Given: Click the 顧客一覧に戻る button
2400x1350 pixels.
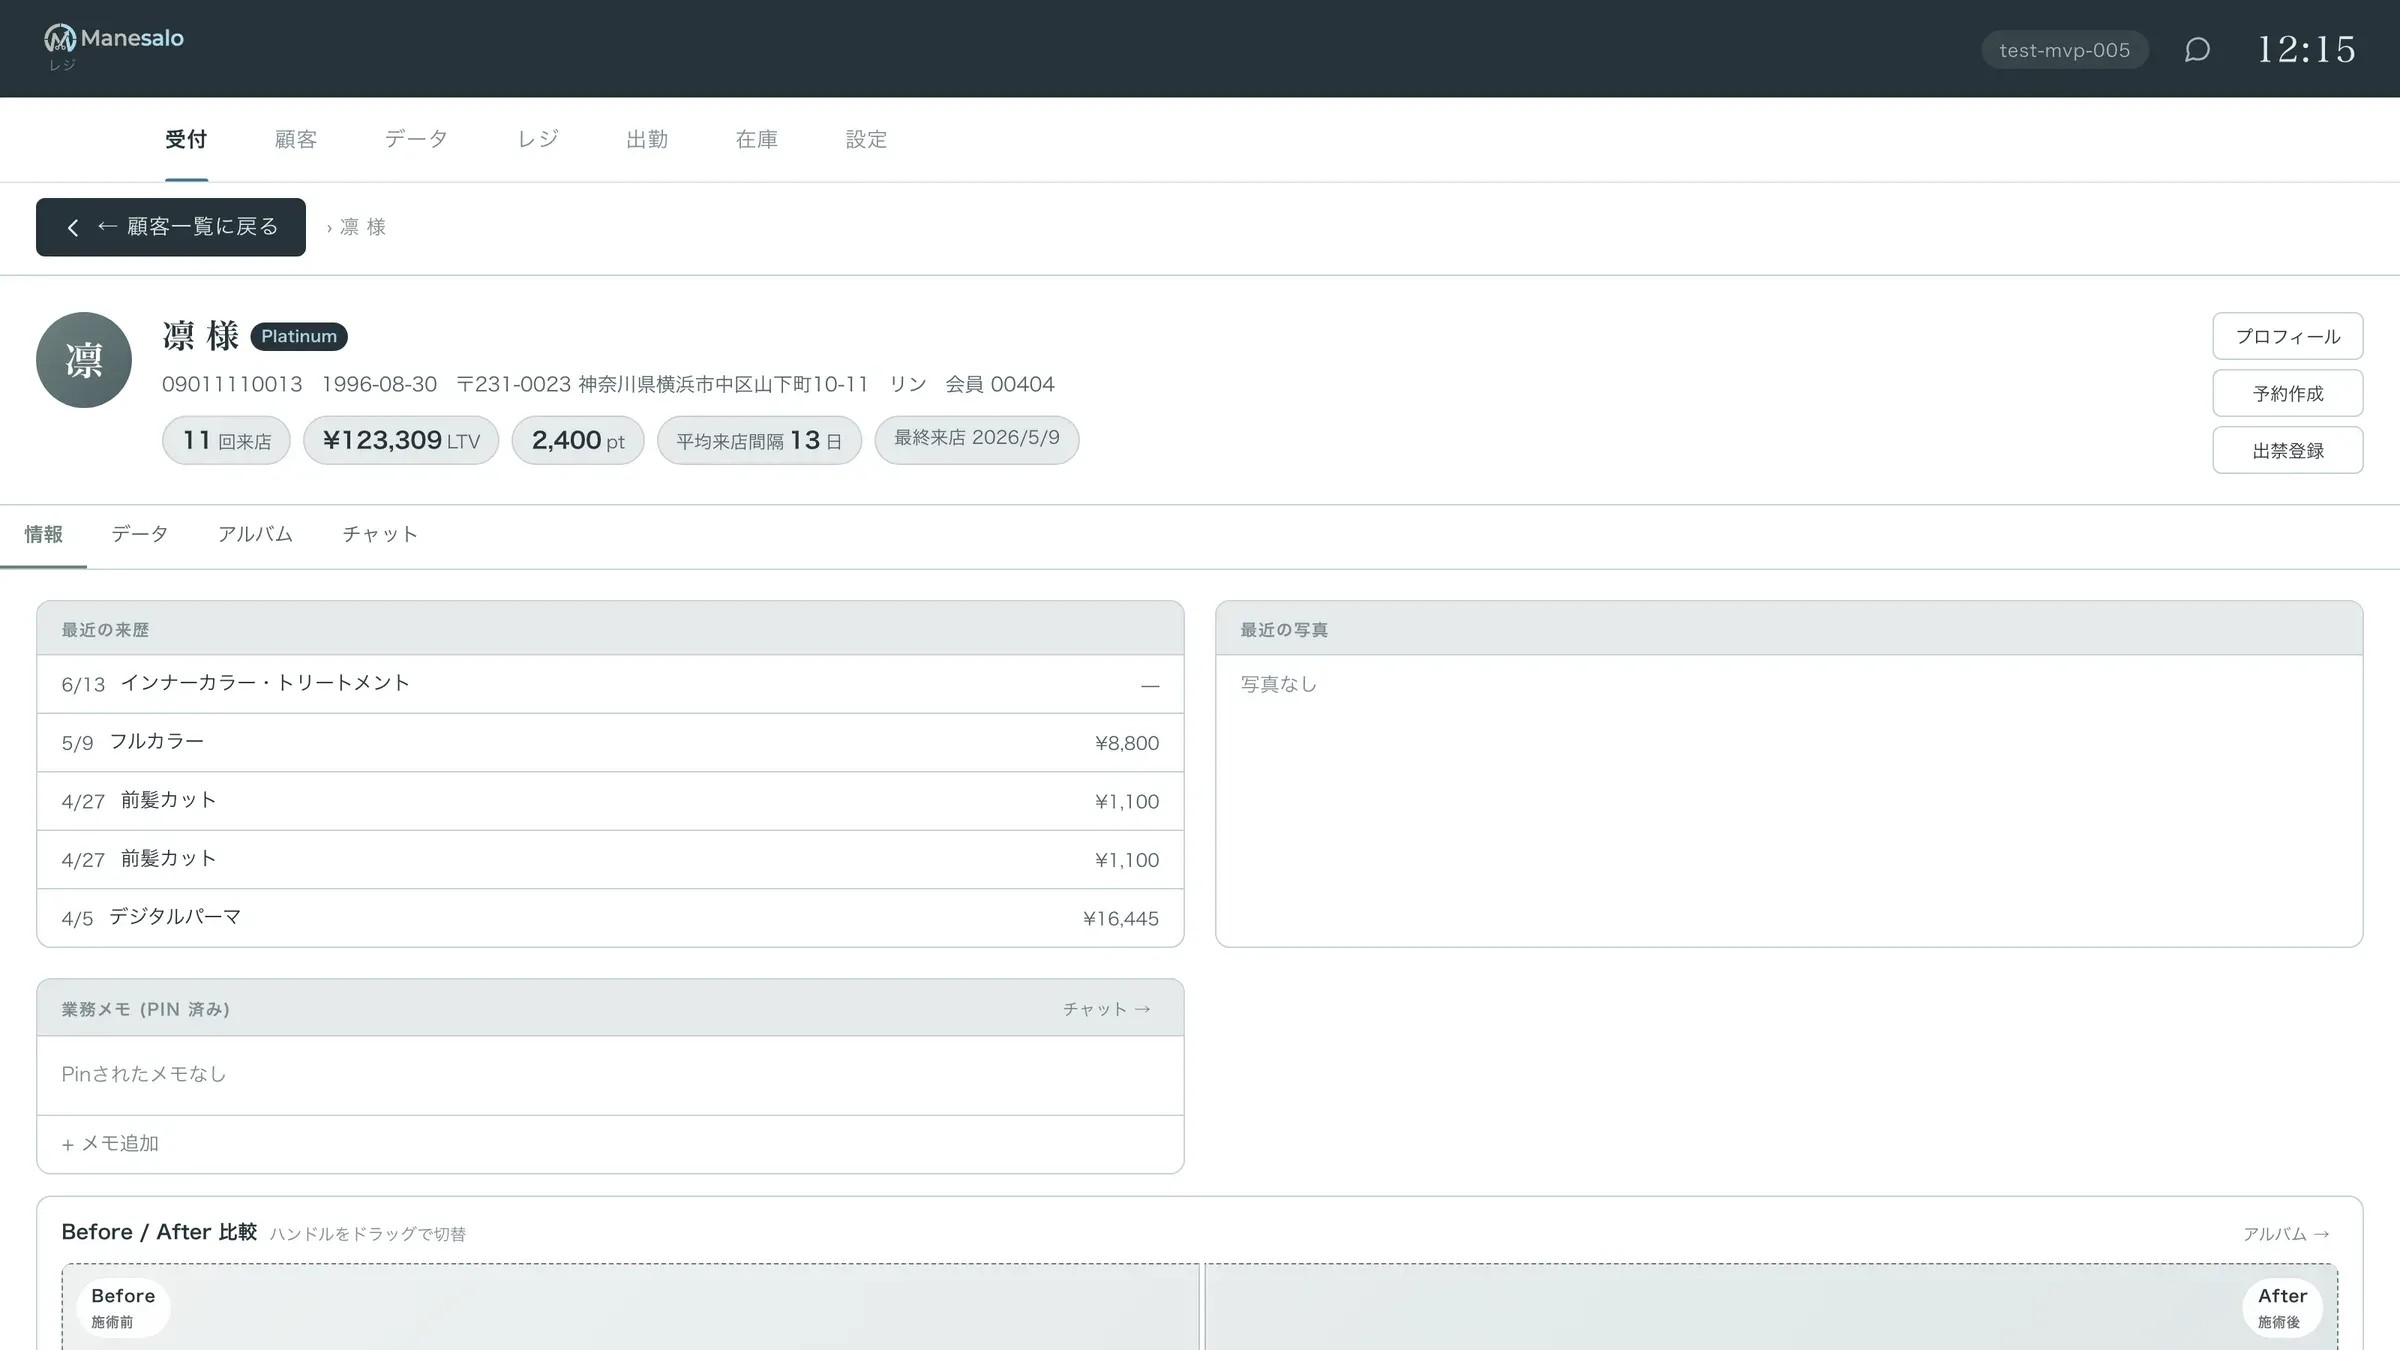Looking at the screenshot, I should coord(171,227).
